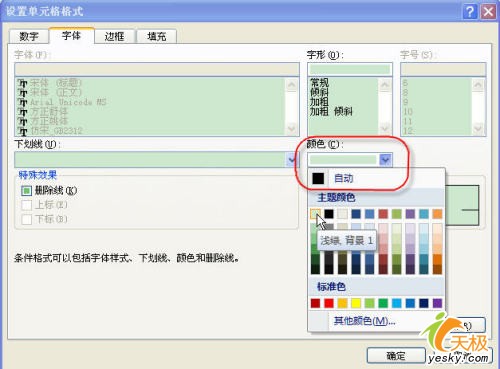
Task: Click the TrueType icon beside Arial Unicode MS
Action: click(22, 102)
